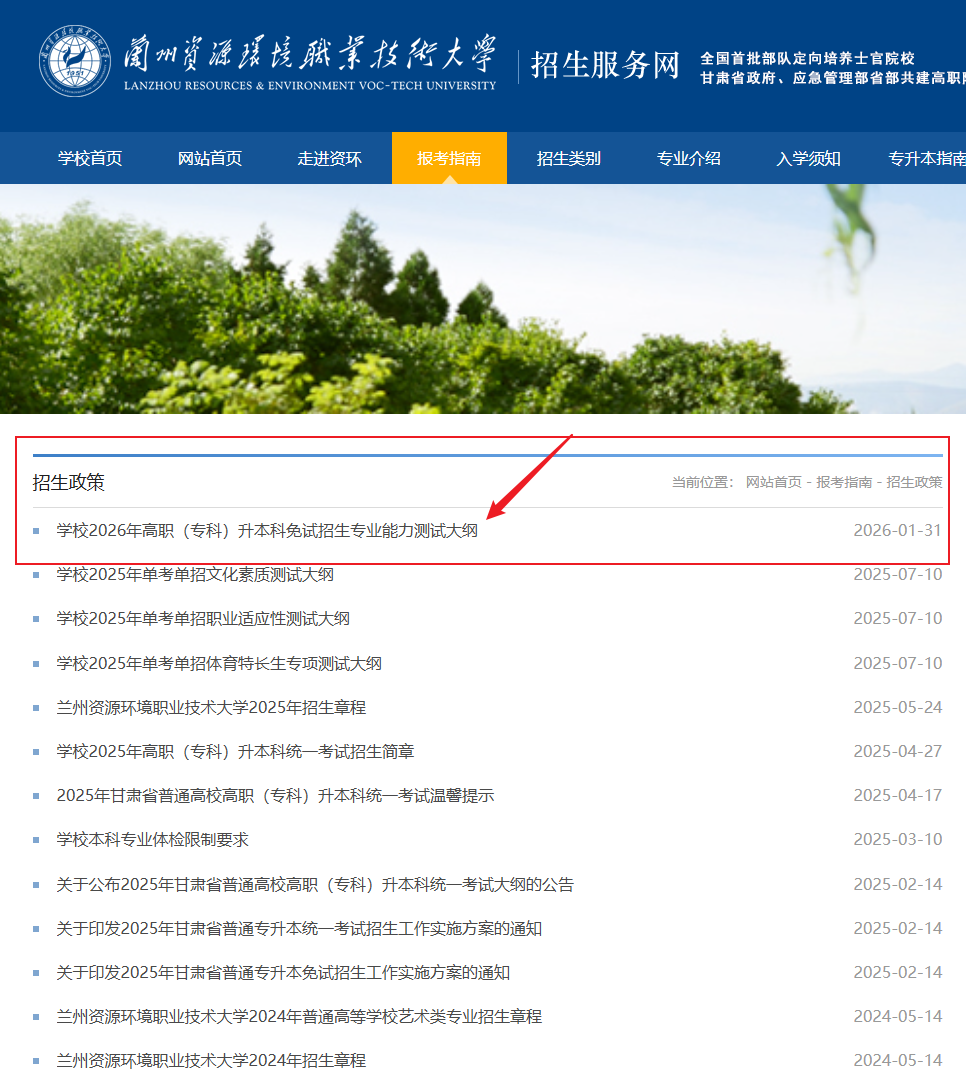Go to 网站首页 in navigation bar

click(x=210, y=158)
